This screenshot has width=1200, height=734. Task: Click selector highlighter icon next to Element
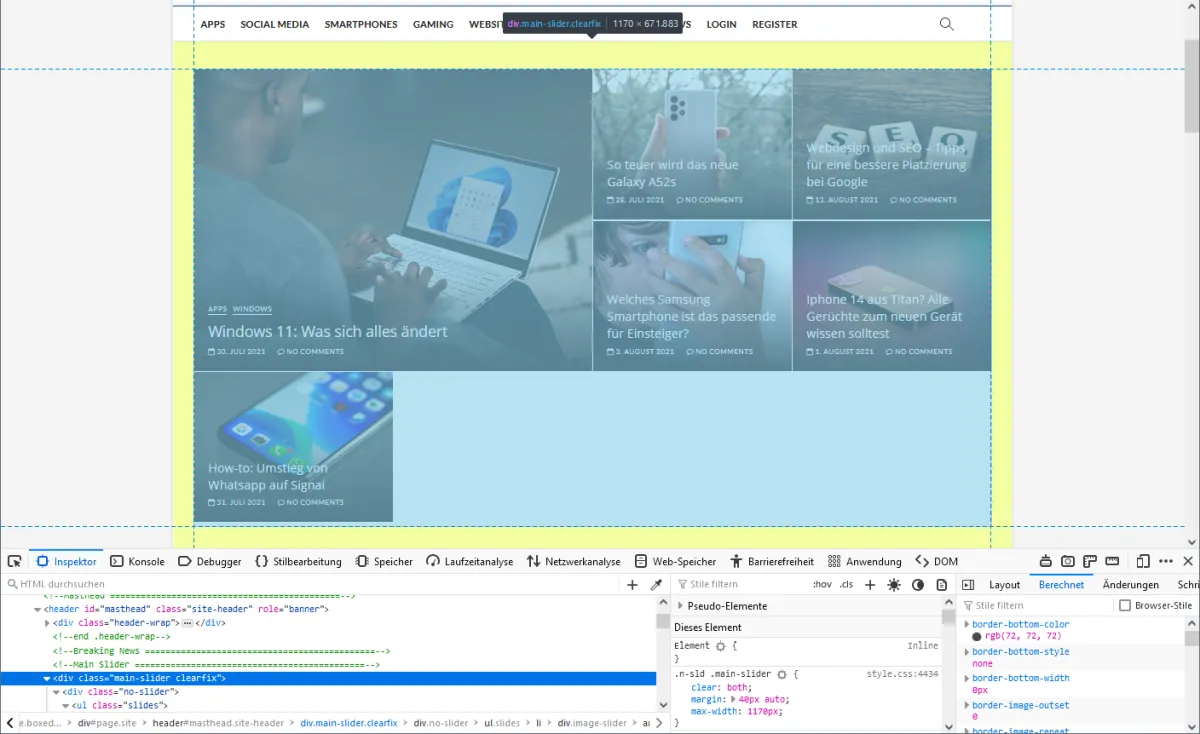pyautogui.click(x=720, y=647)
